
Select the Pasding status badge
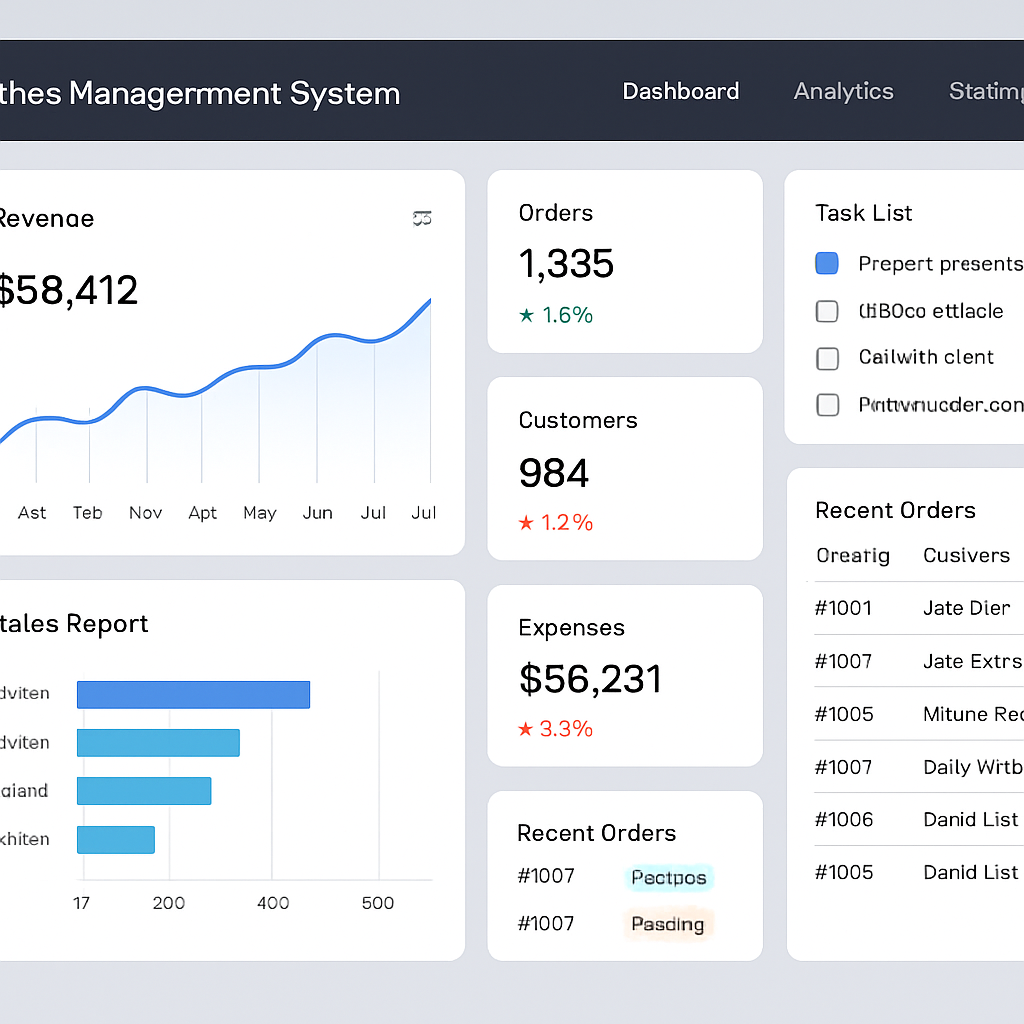(668, 924)
